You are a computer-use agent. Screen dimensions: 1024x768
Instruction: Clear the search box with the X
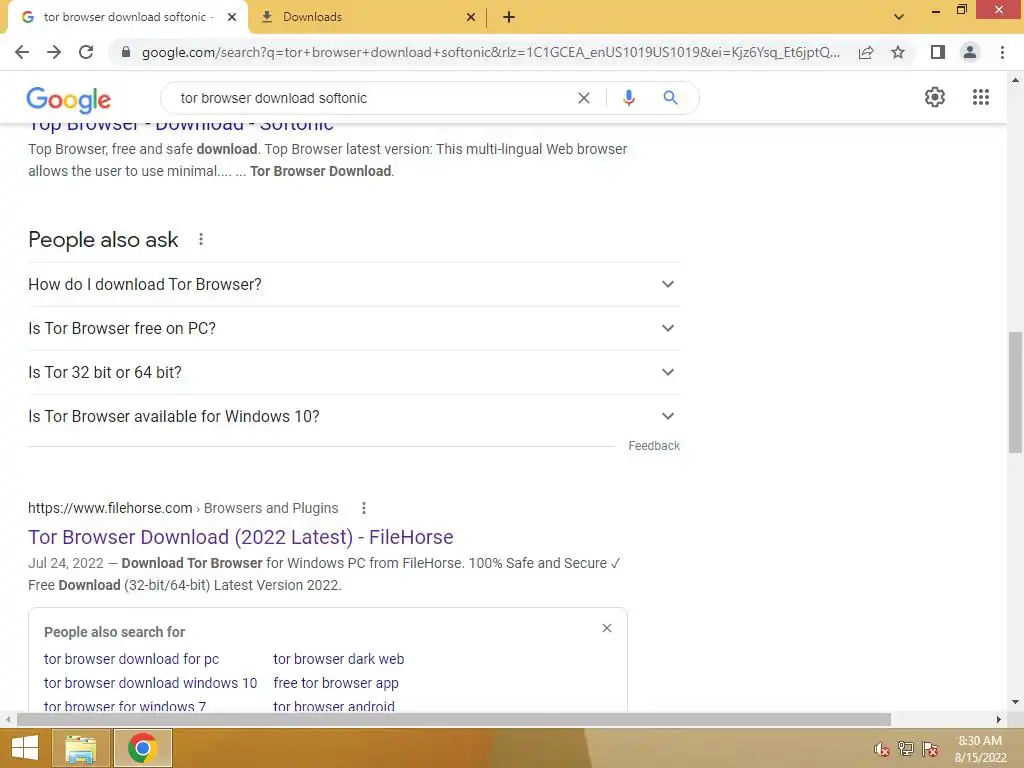point(584,98)
